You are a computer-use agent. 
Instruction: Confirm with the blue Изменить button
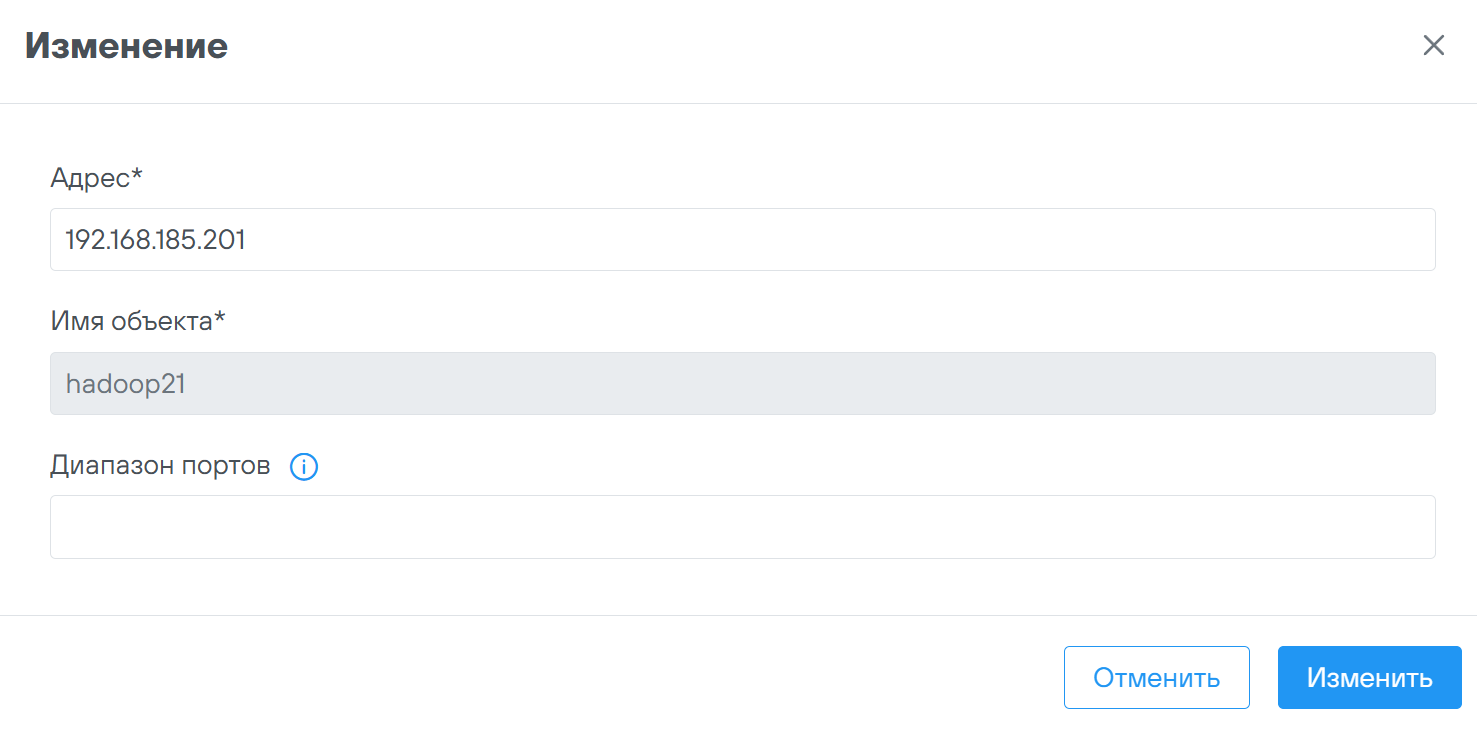tap(1369, 678)
